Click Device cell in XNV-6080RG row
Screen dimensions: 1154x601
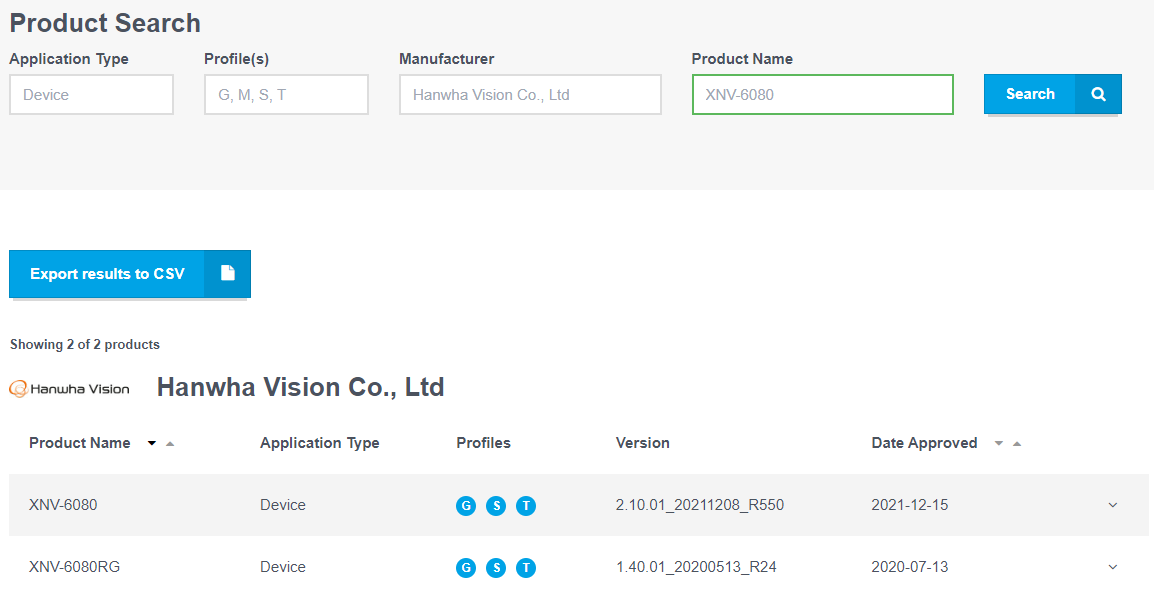coord(283,566)
